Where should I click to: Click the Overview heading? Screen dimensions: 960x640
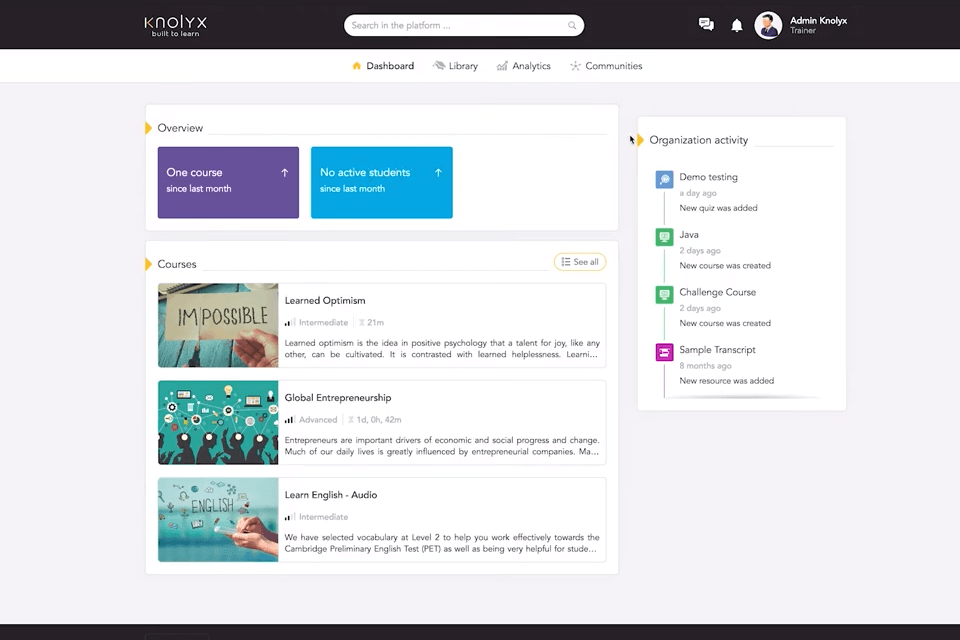pos(180,128)
